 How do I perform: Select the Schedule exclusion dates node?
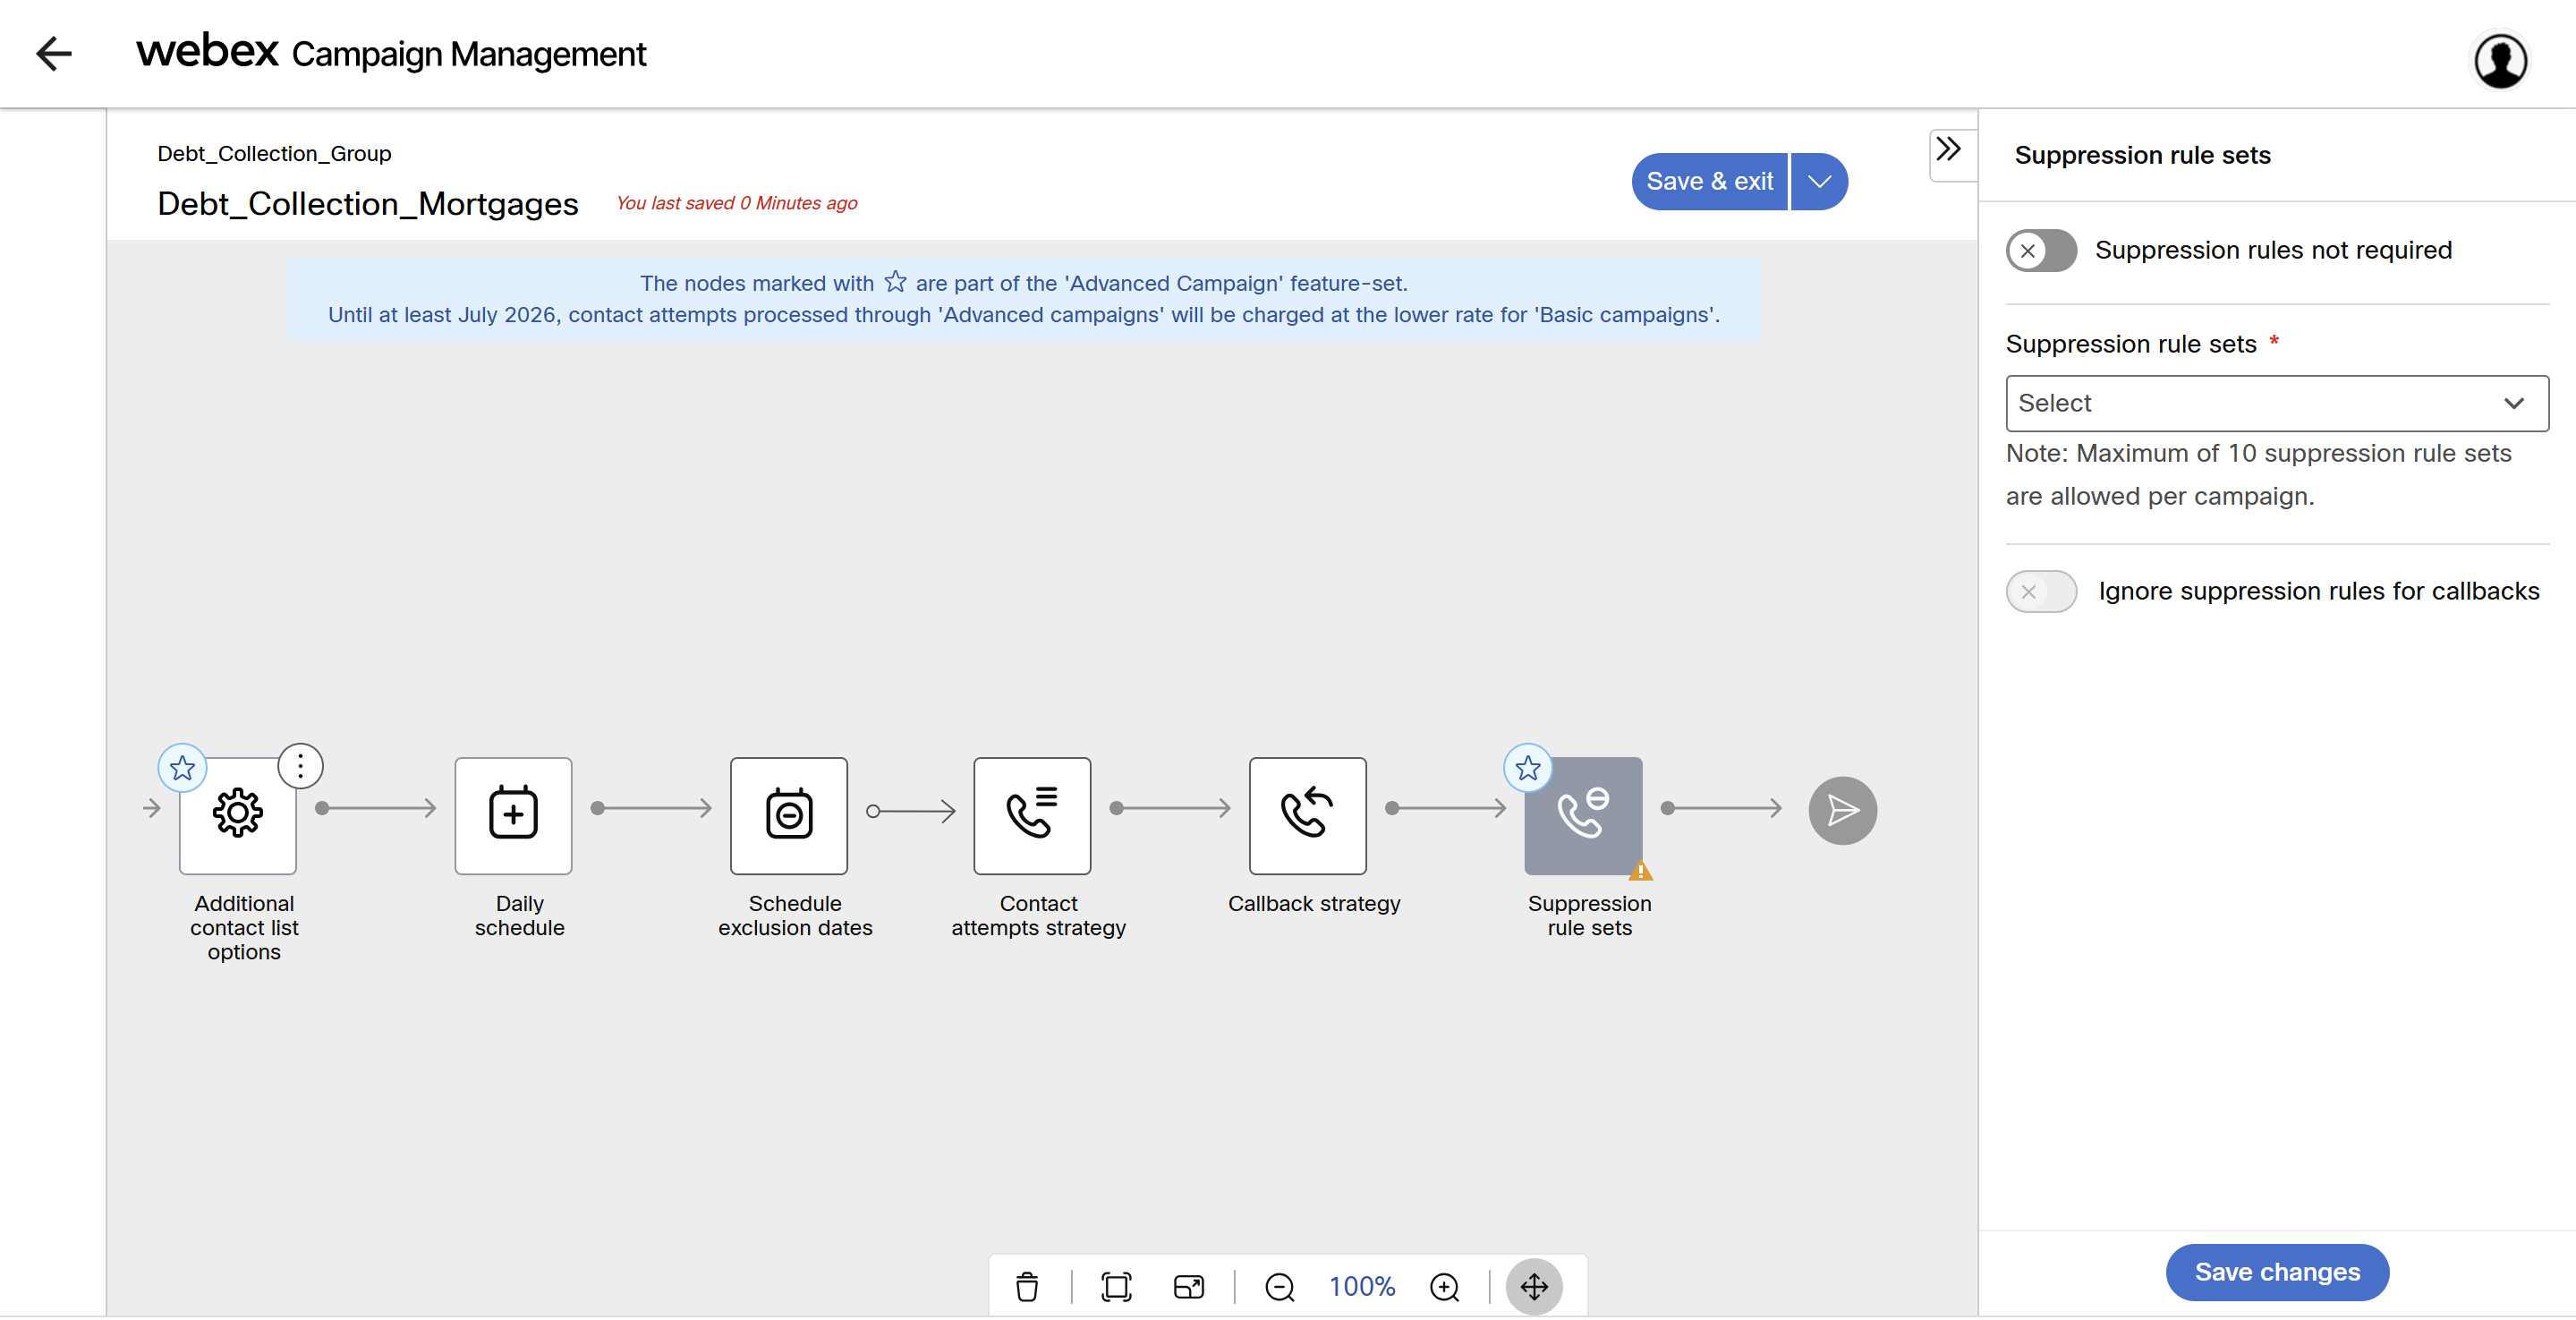[788, 814]
